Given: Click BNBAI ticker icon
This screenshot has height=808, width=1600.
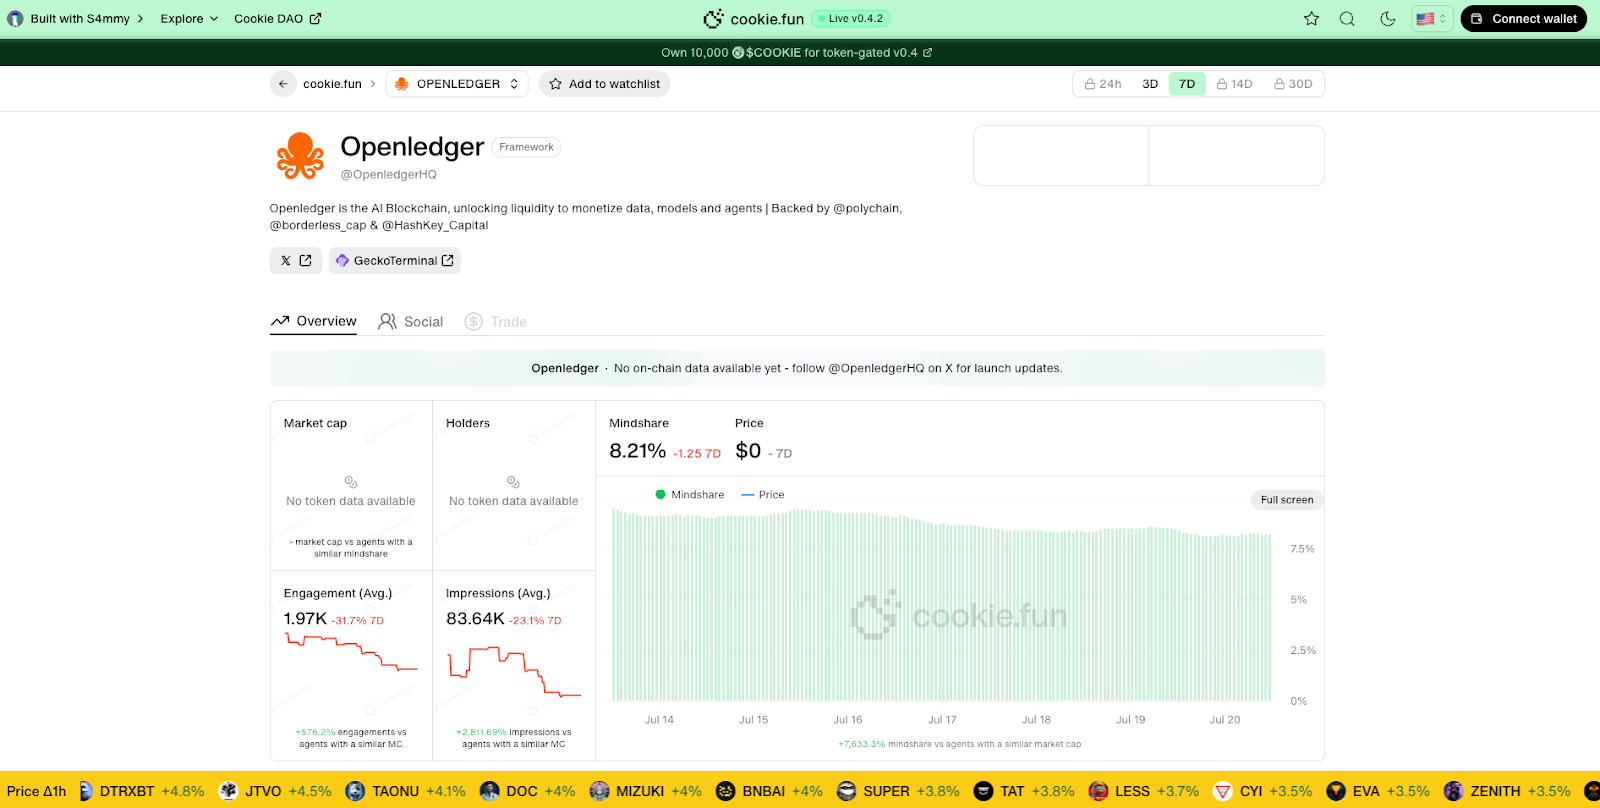Looking at the screenshot, I should (725, 791).
